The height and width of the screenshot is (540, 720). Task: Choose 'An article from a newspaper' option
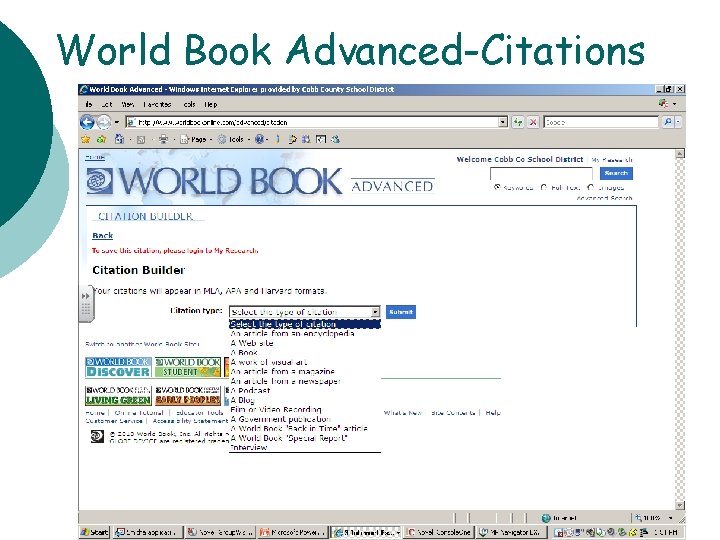pos(304,381)
